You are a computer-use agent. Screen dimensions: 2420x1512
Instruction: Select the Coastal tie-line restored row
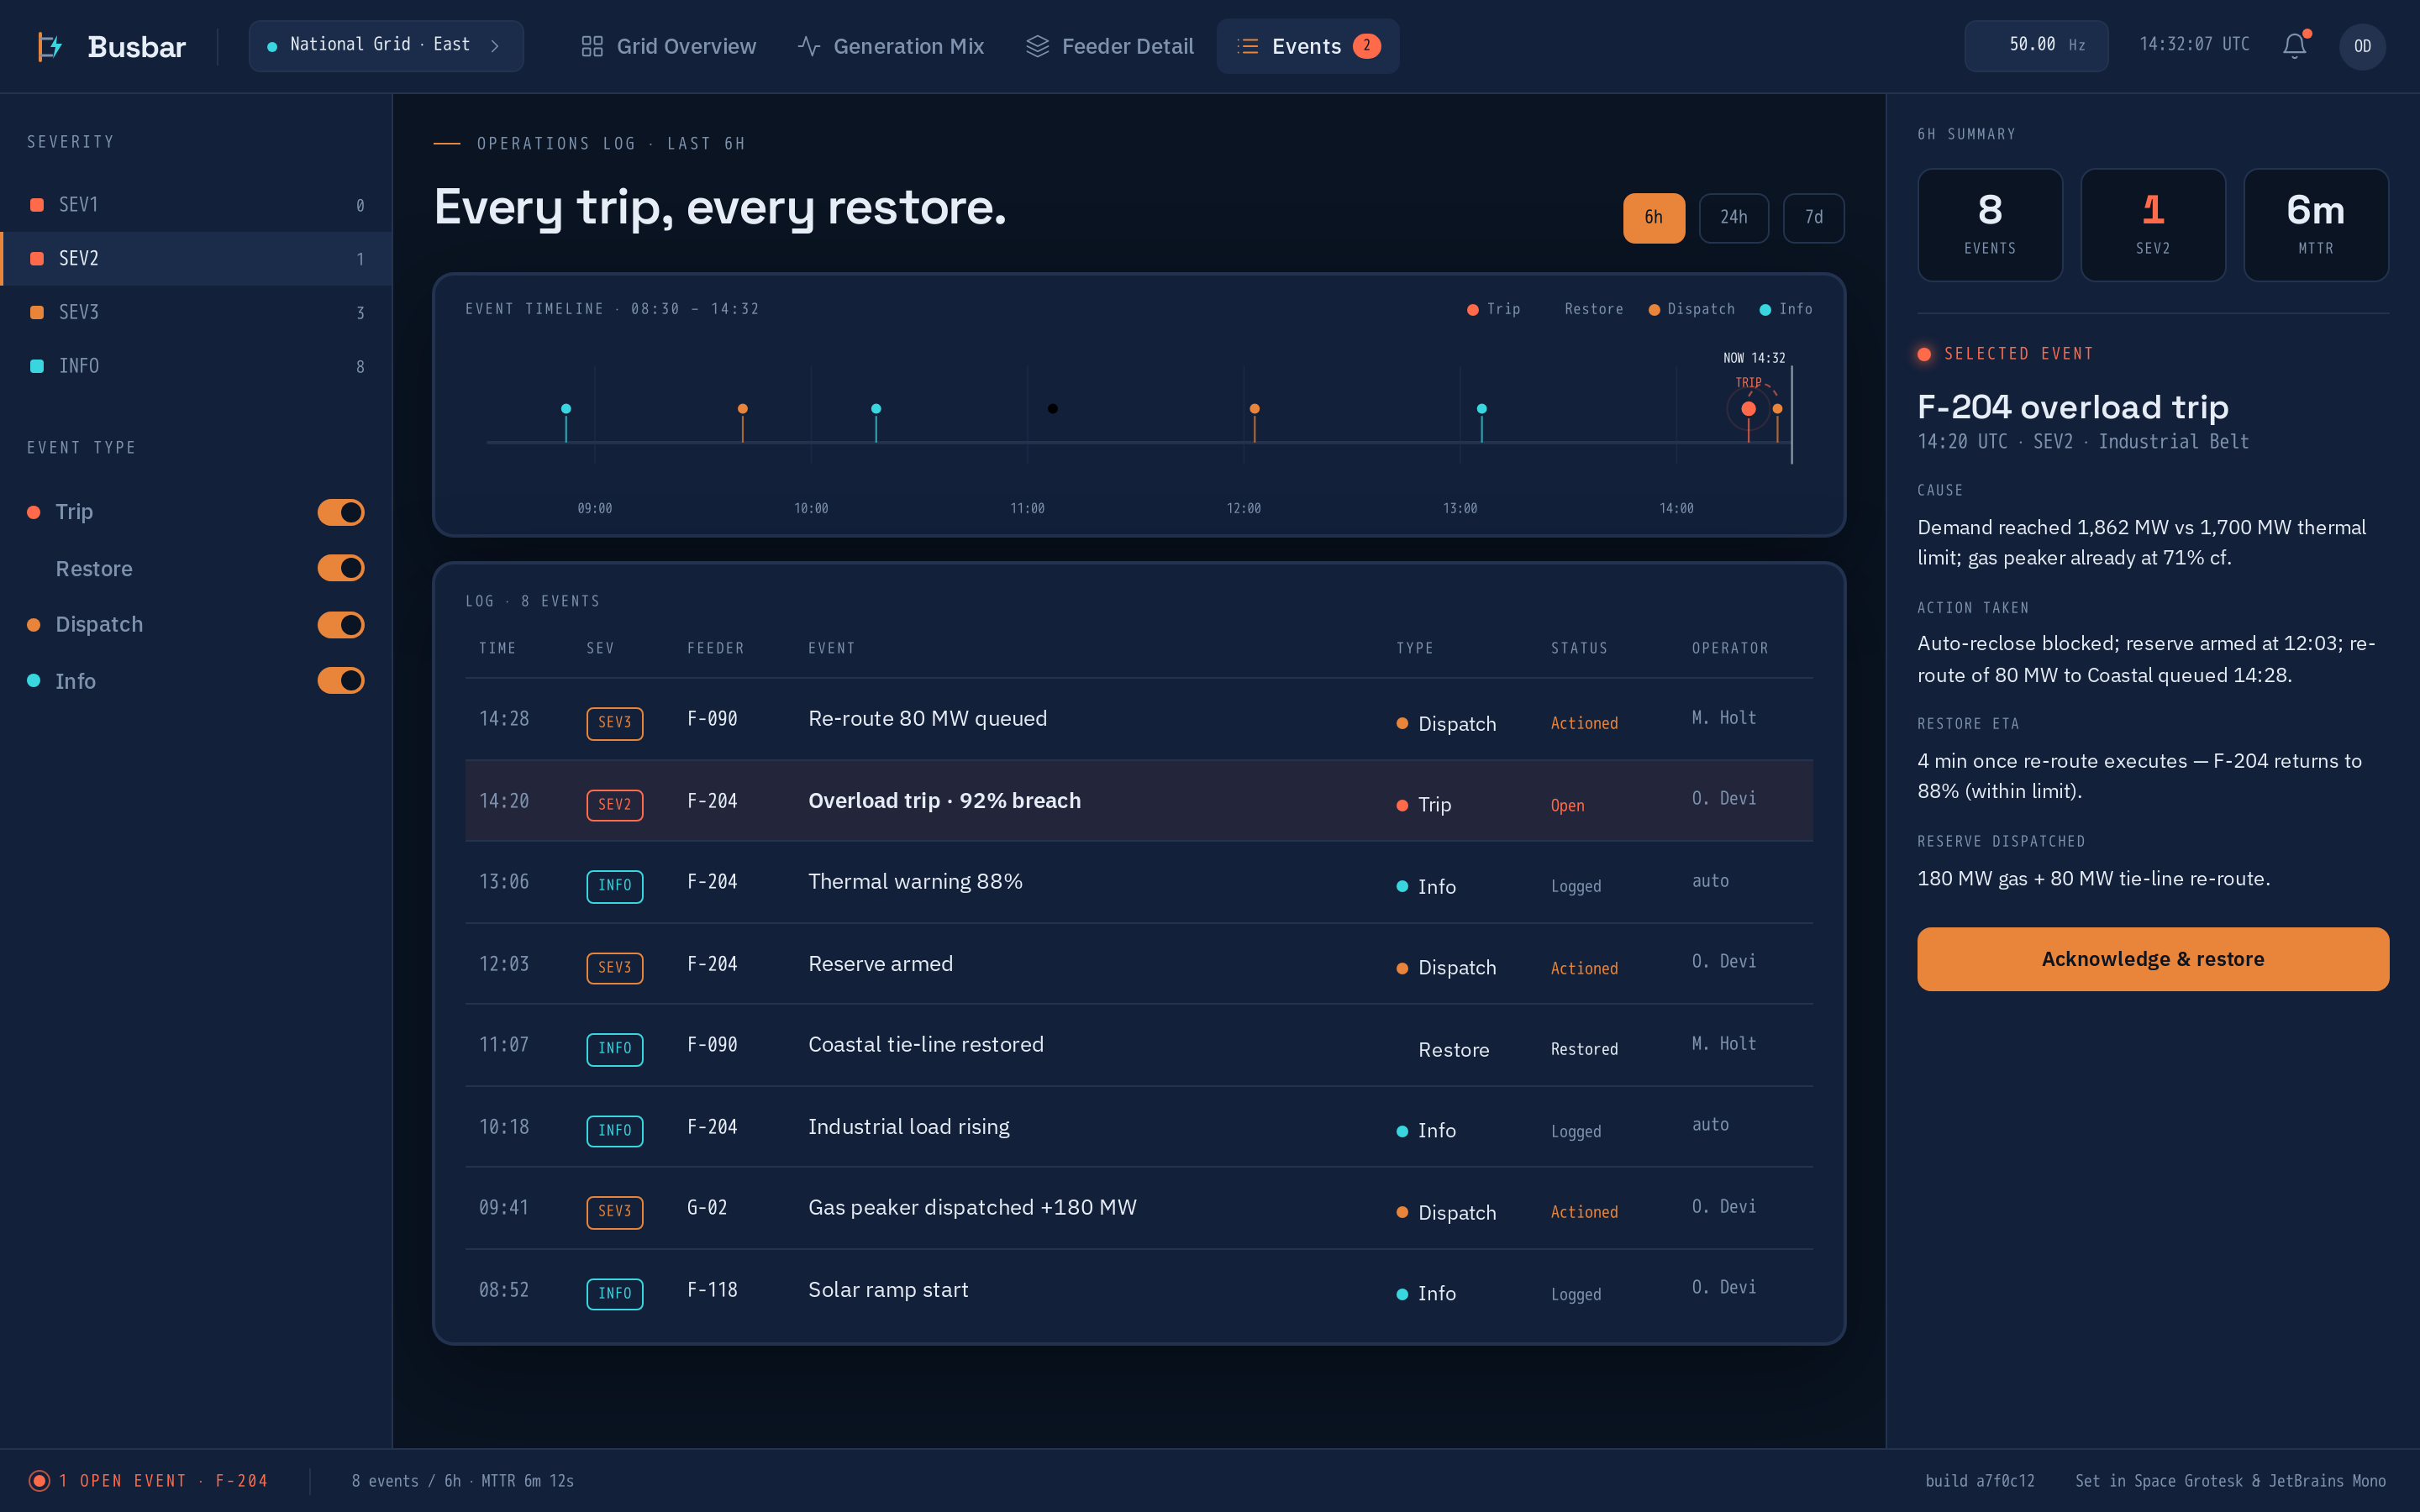(x=1139, y=1046)
